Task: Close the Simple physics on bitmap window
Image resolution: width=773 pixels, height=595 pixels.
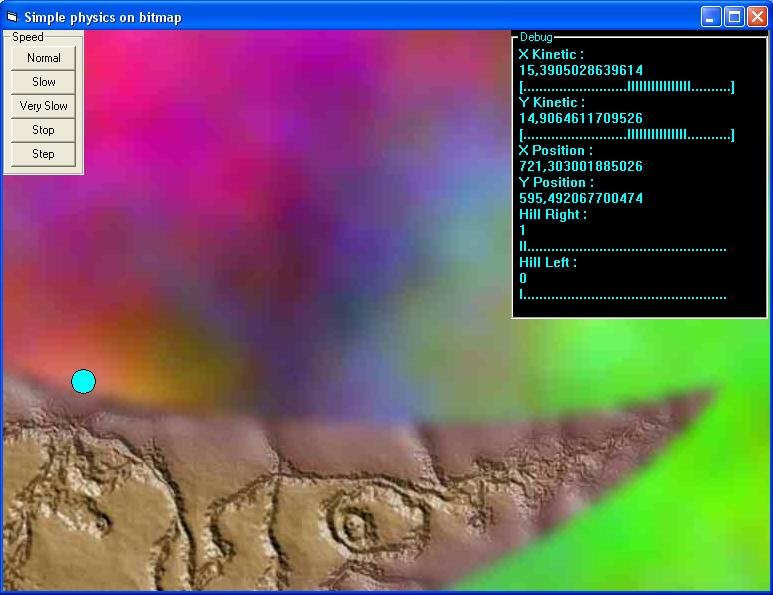Action: point(756,16)
